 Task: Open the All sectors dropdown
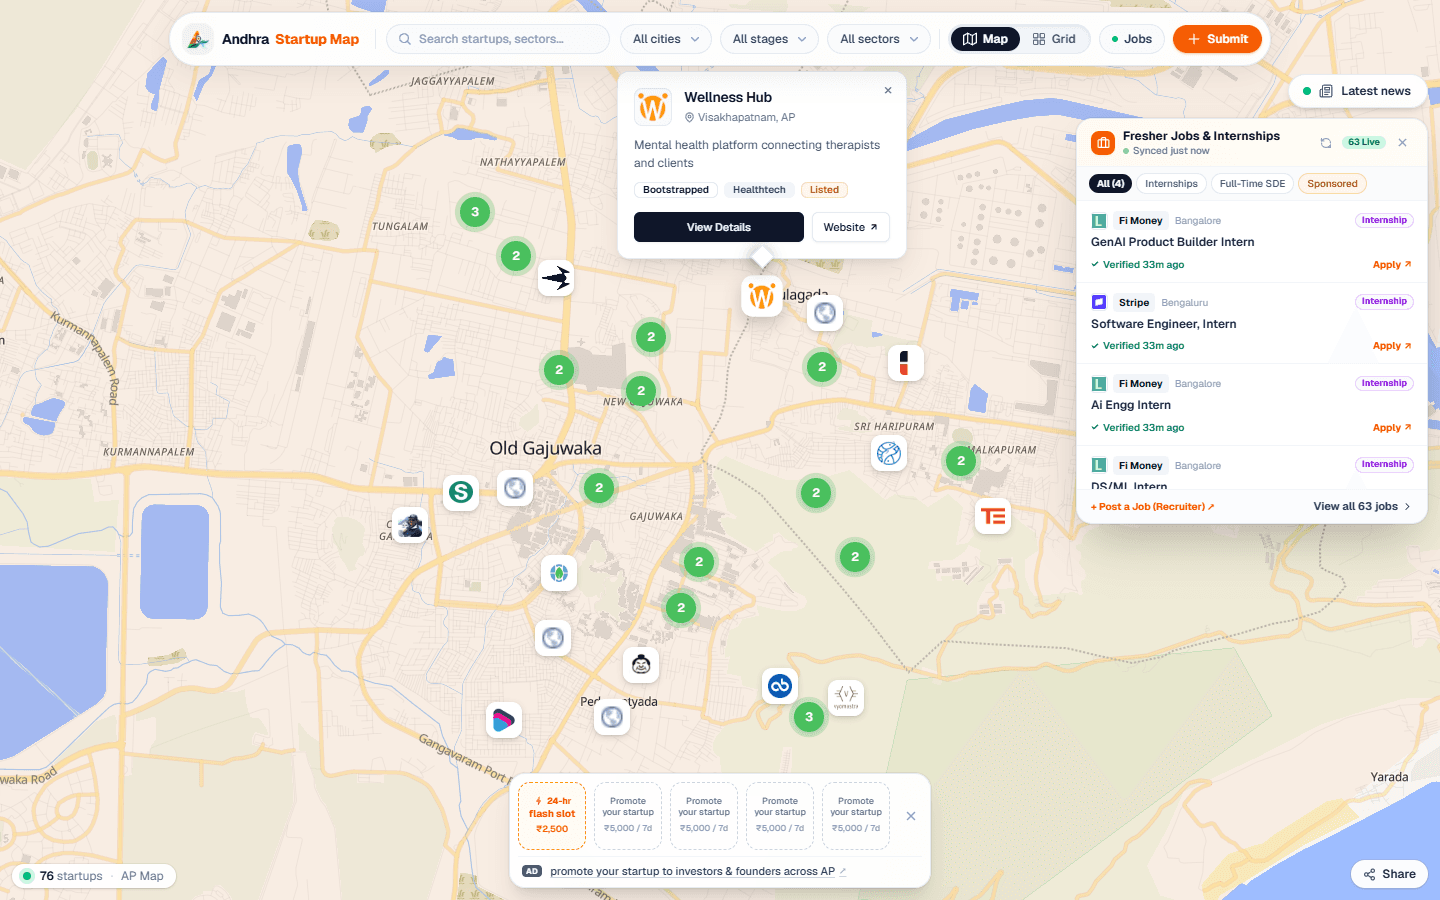(x=879, y=39)
